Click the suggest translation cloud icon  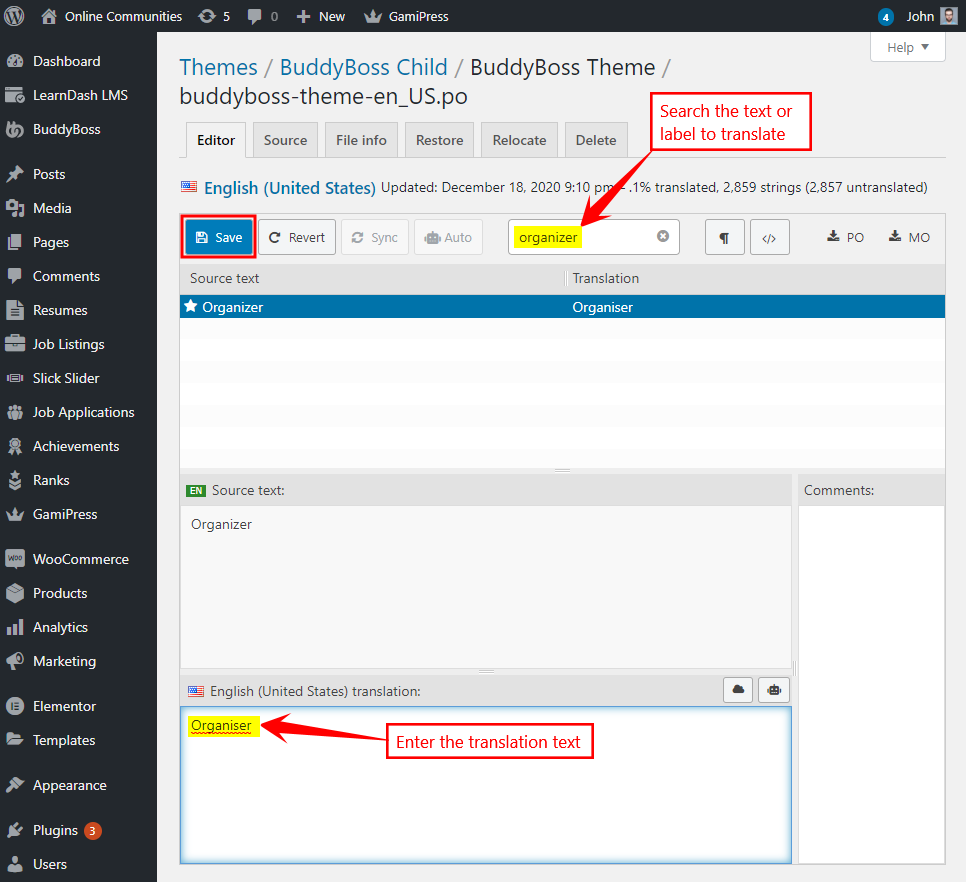click(738, 690)
